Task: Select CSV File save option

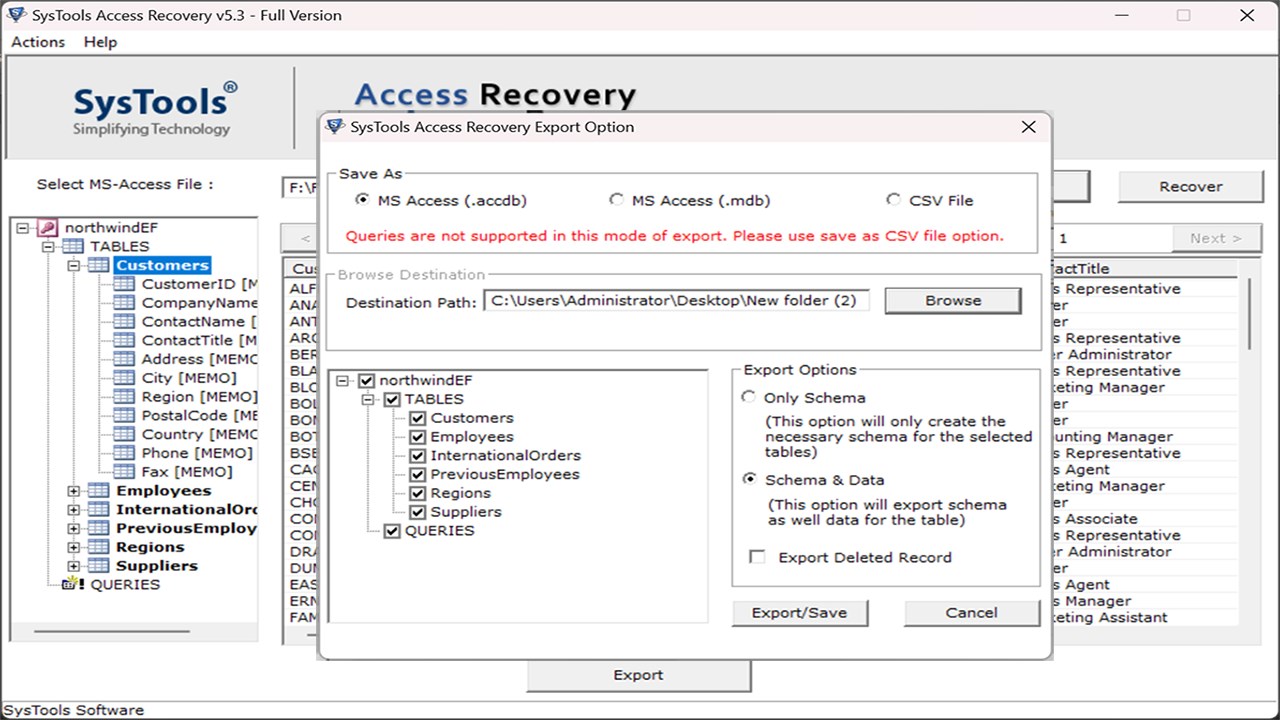Action: coord(893,200)
